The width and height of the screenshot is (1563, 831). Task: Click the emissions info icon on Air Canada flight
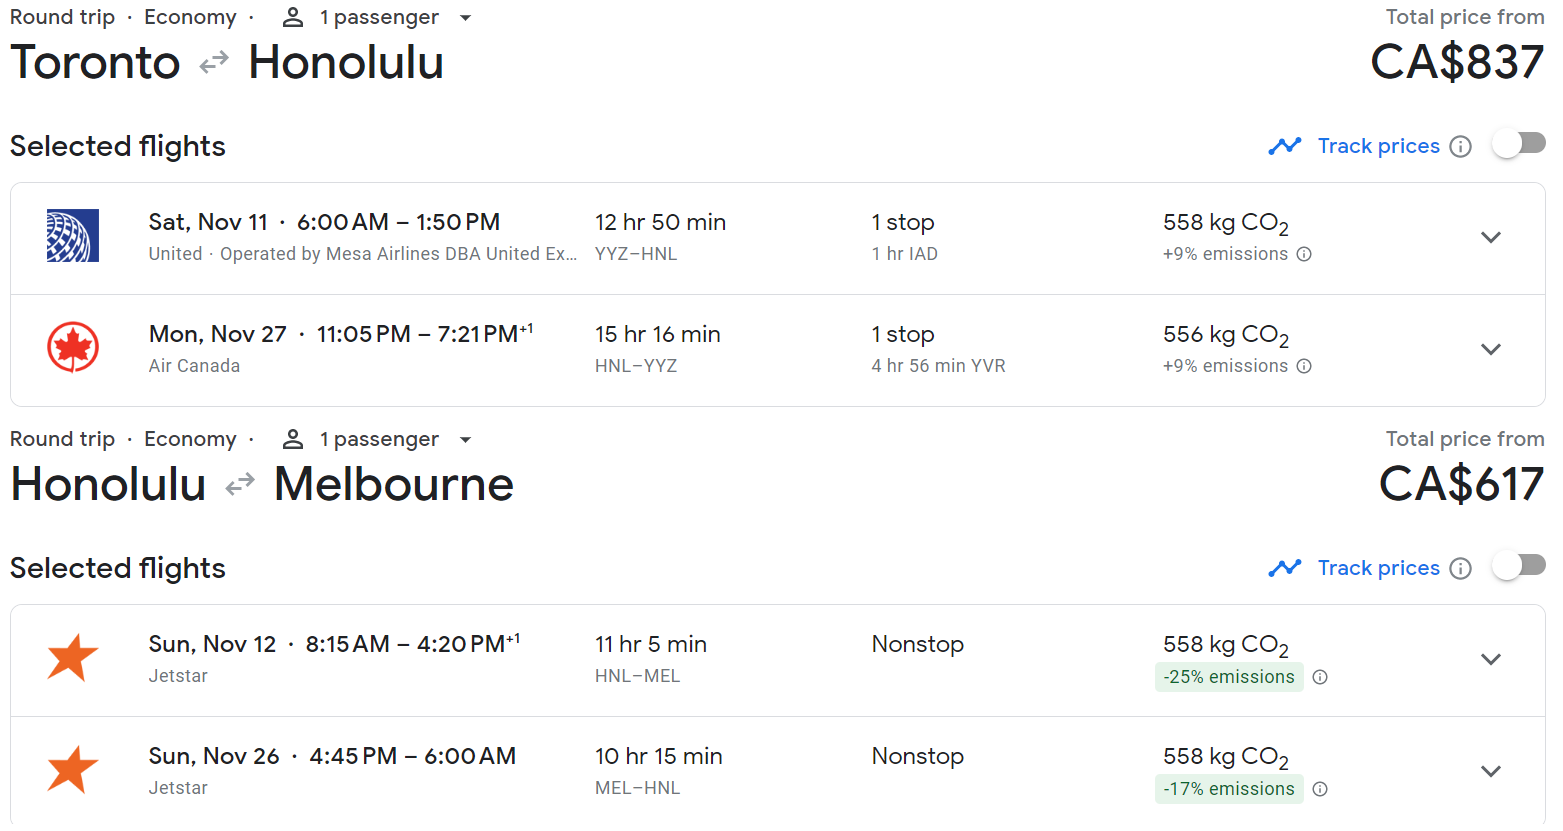pos(1304,366)
